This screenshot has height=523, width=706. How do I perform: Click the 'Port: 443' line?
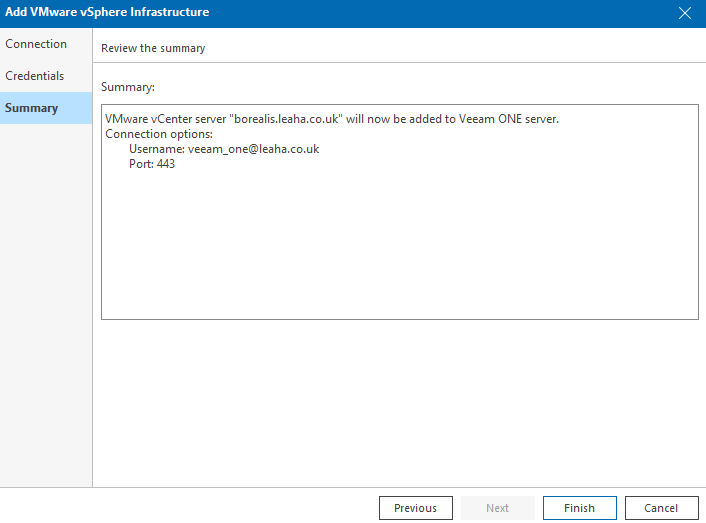click(x=152, y=164)
